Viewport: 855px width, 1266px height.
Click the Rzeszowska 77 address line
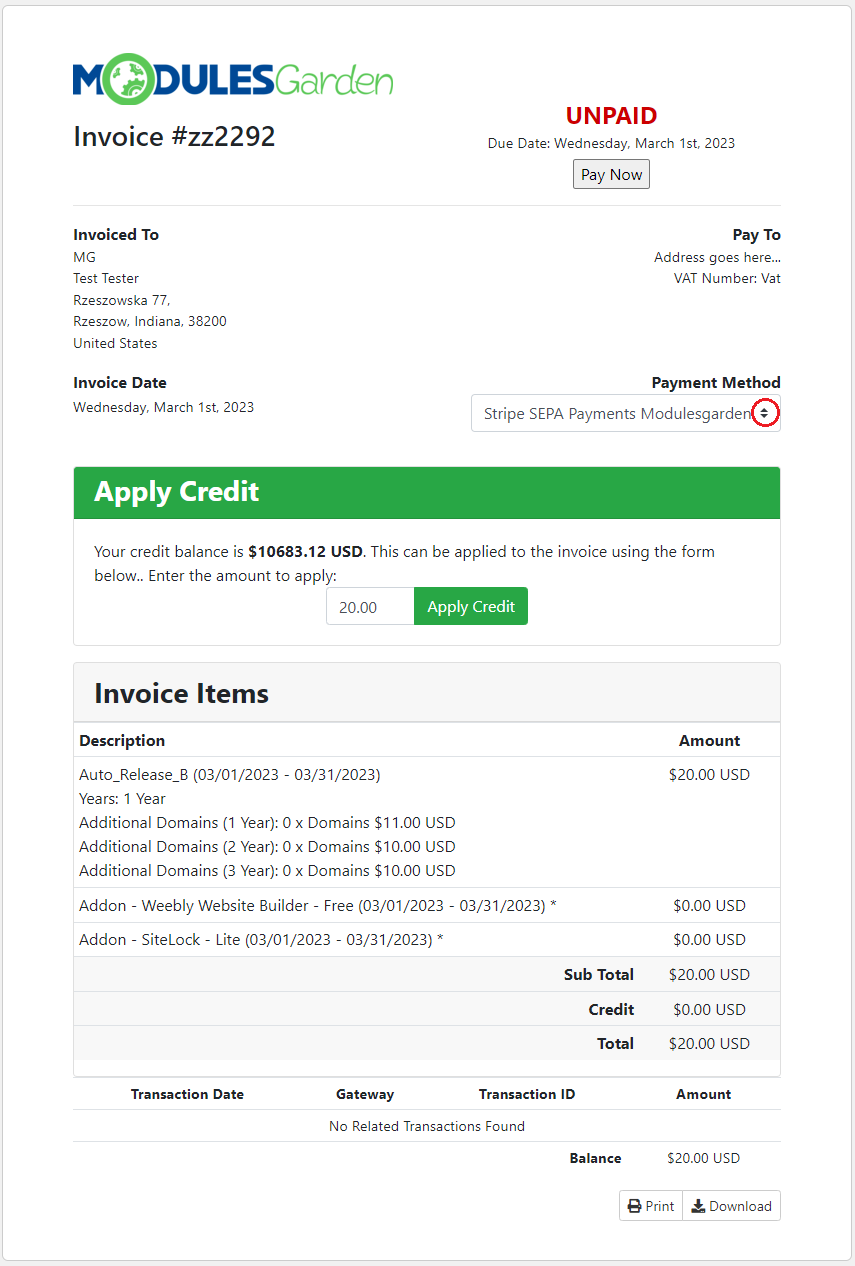coord(122,300)
